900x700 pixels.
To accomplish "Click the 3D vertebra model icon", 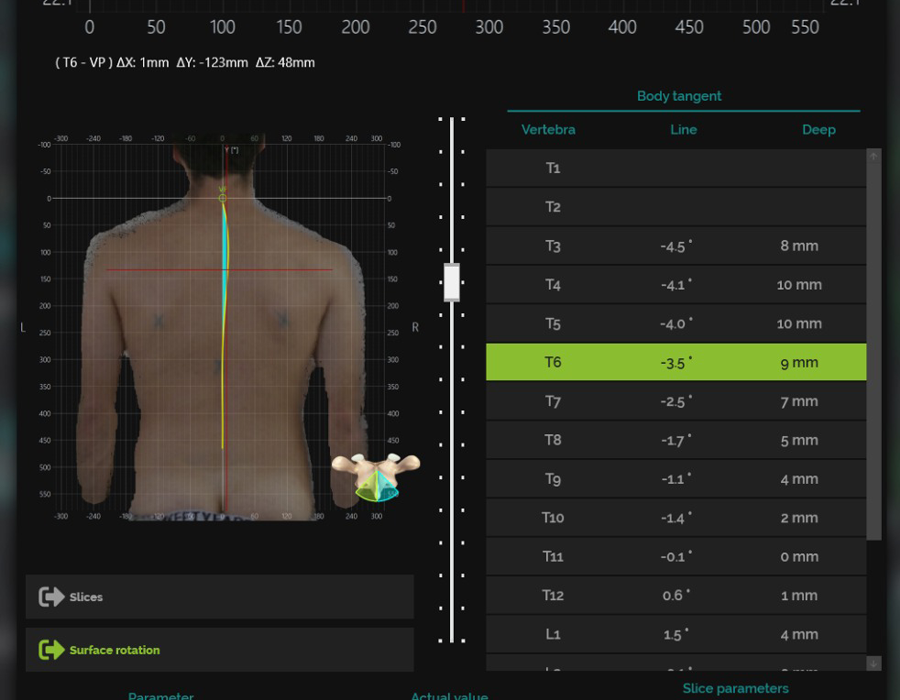I will click(375, 476).
